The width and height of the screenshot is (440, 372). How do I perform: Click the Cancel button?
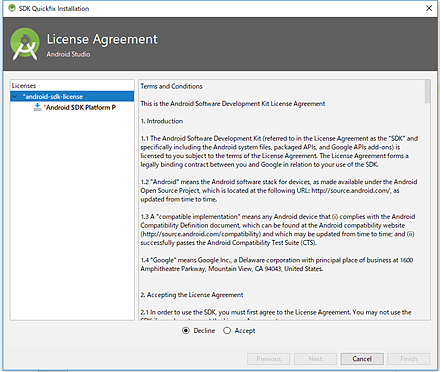pyautogui.click(x=362, y=359)
